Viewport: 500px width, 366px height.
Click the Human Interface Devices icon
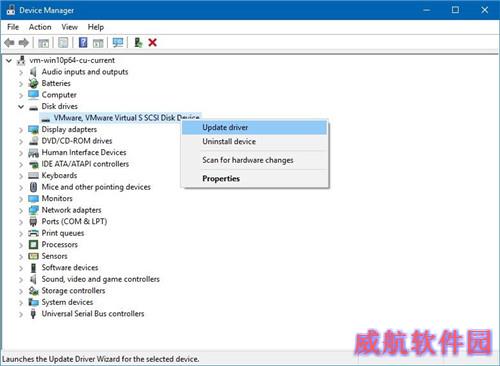33,153
